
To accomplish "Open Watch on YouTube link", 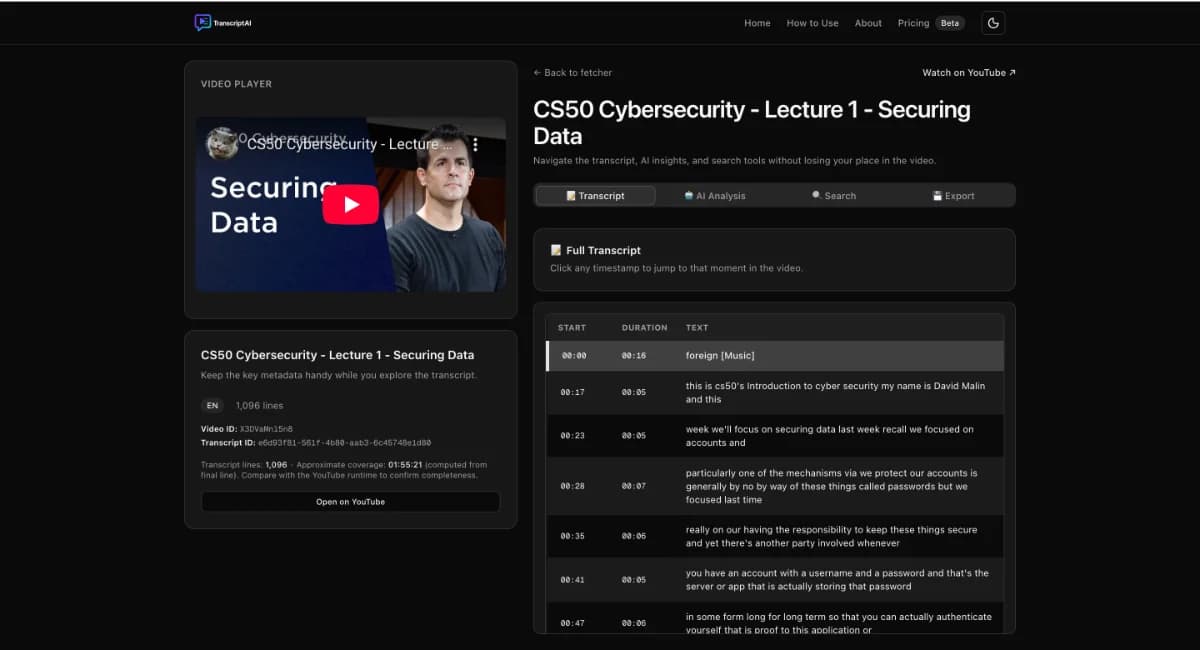I will point(968,73).
